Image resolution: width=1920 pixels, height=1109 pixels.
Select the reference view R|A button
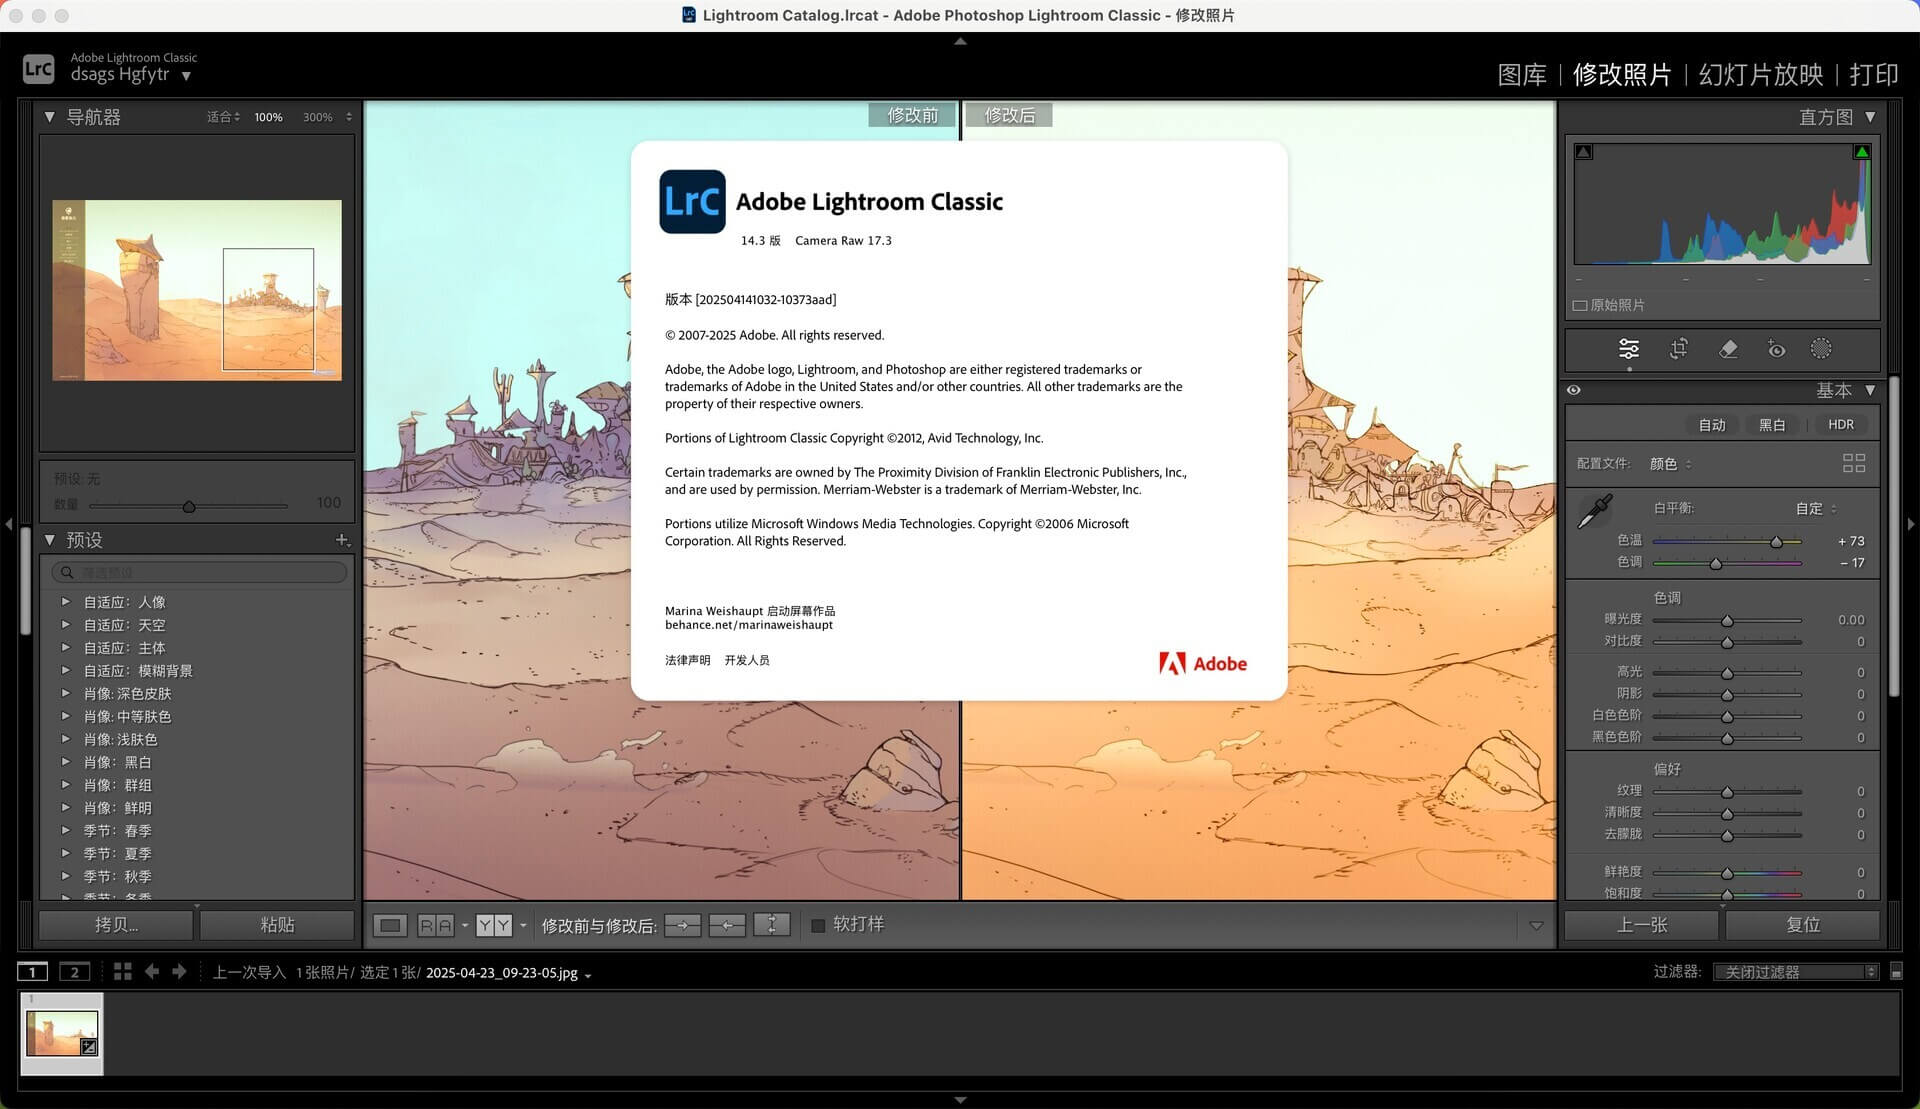[x=435, y=925]
